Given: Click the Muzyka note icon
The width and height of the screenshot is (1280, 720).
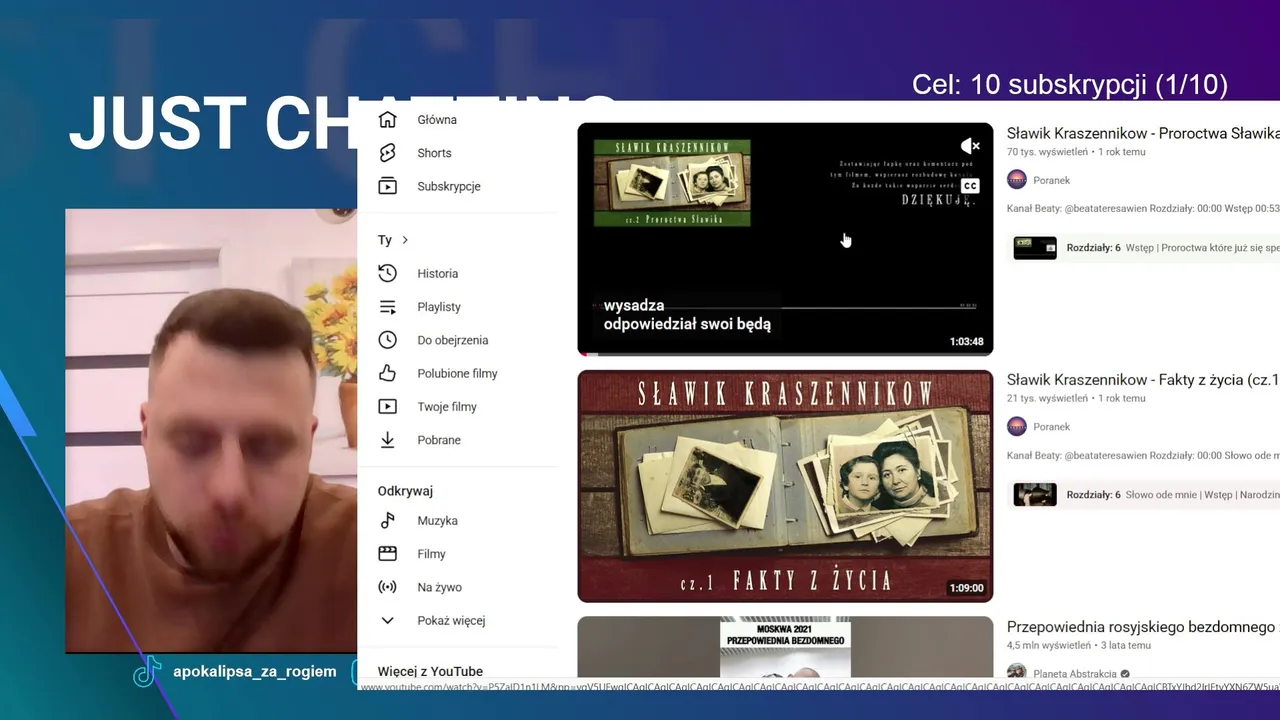Looking at the screenshot, I should [x=388, y=521].
